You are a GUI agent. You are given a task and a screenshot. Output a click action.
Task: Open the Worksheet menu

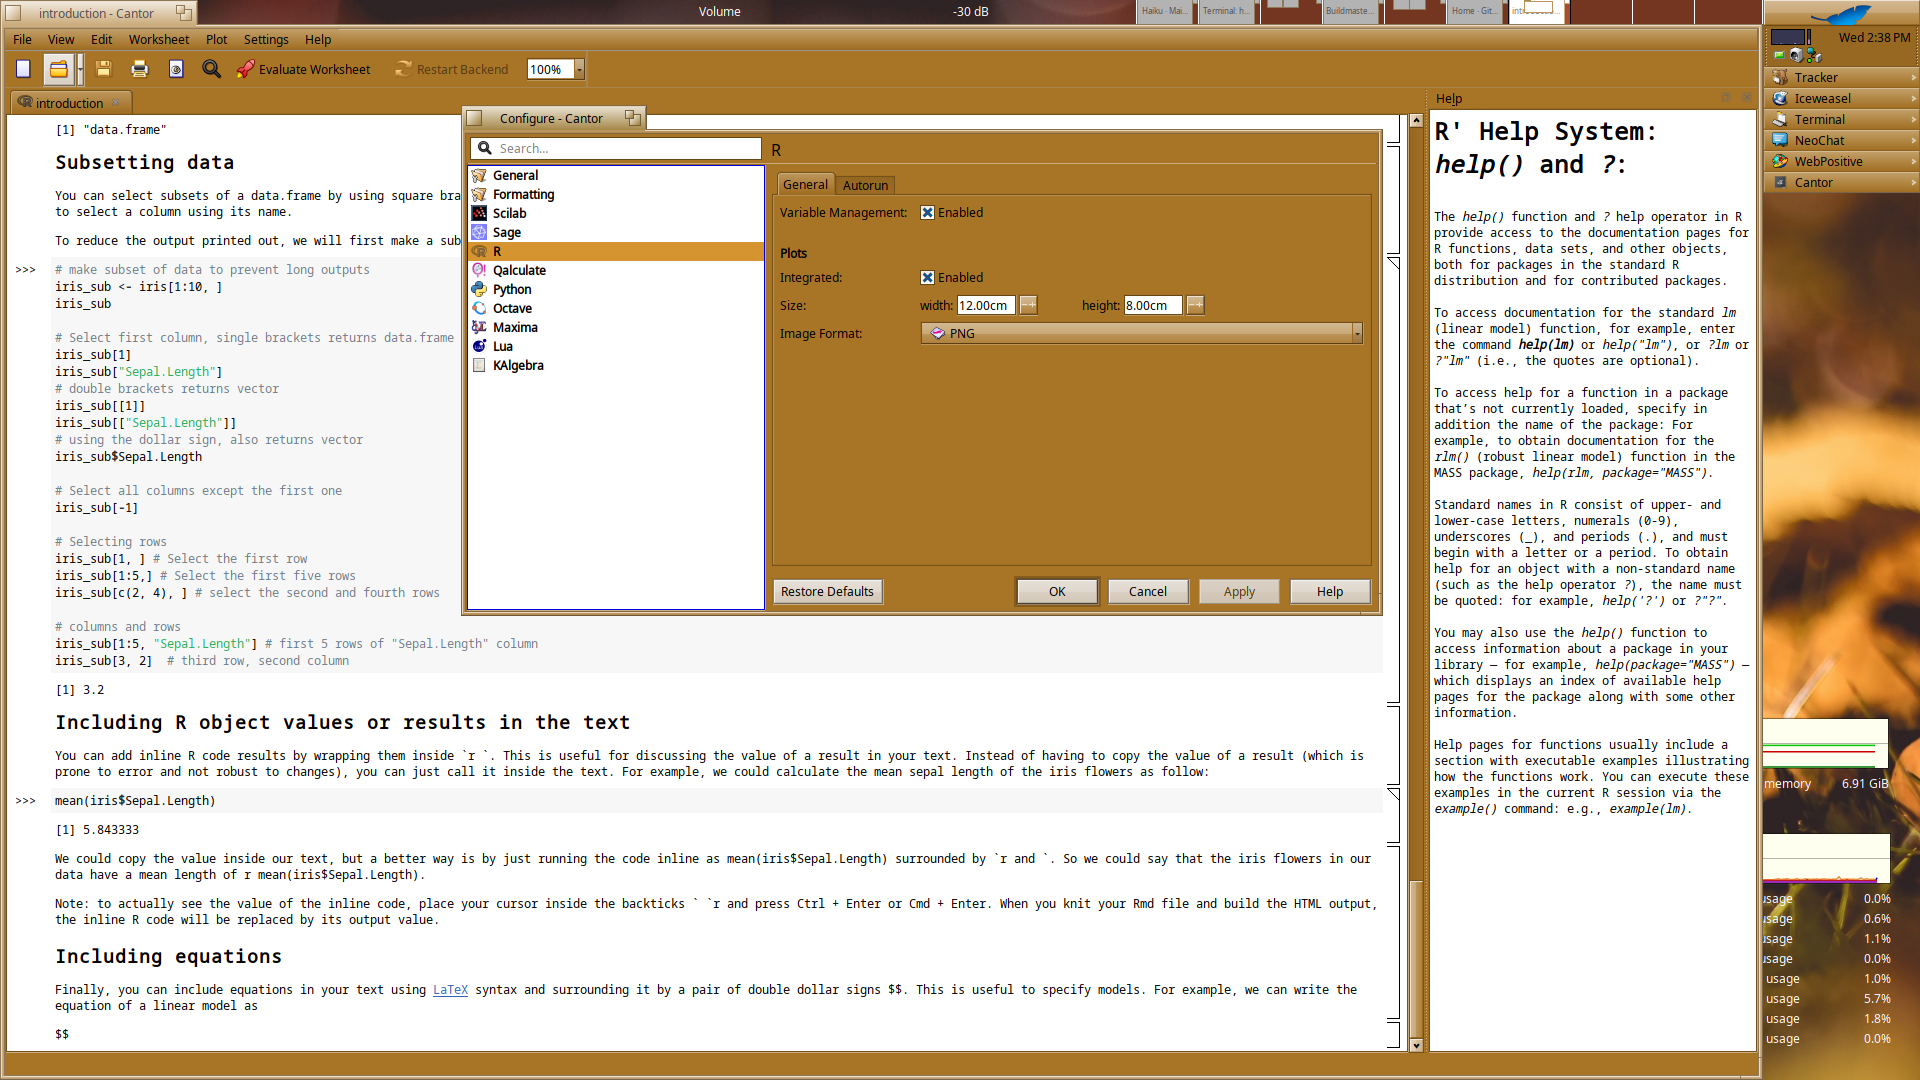158,39
